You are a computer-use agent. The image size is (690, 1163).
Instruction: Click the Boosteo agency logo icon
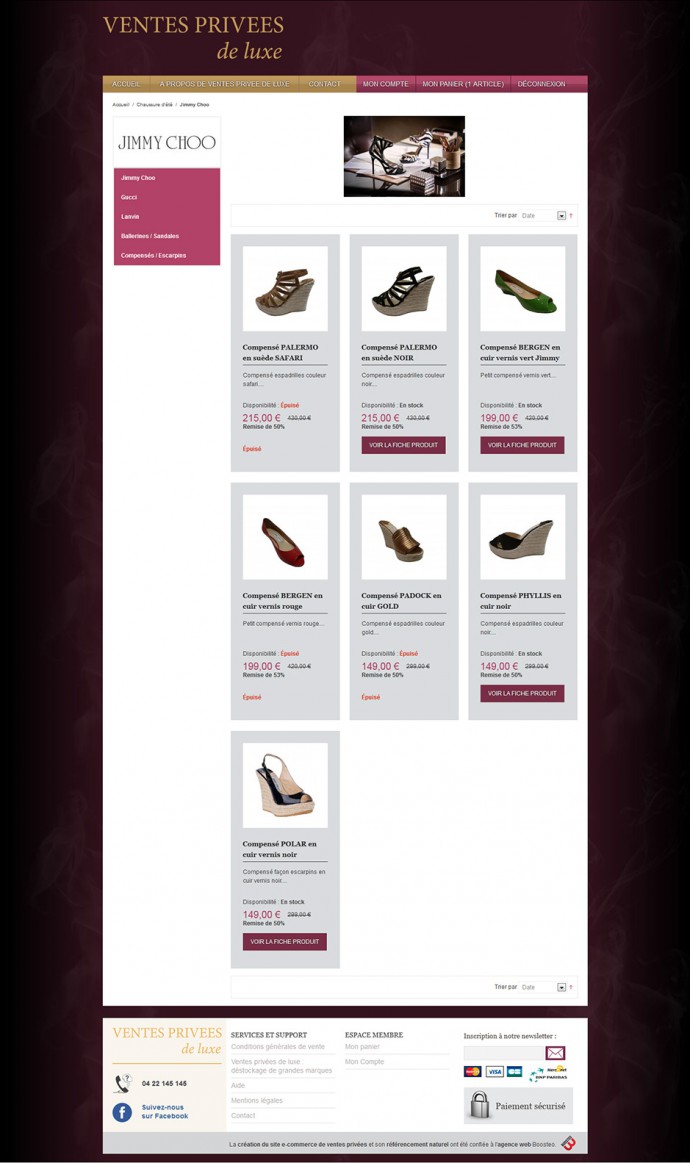click(x=568, y=1143)
